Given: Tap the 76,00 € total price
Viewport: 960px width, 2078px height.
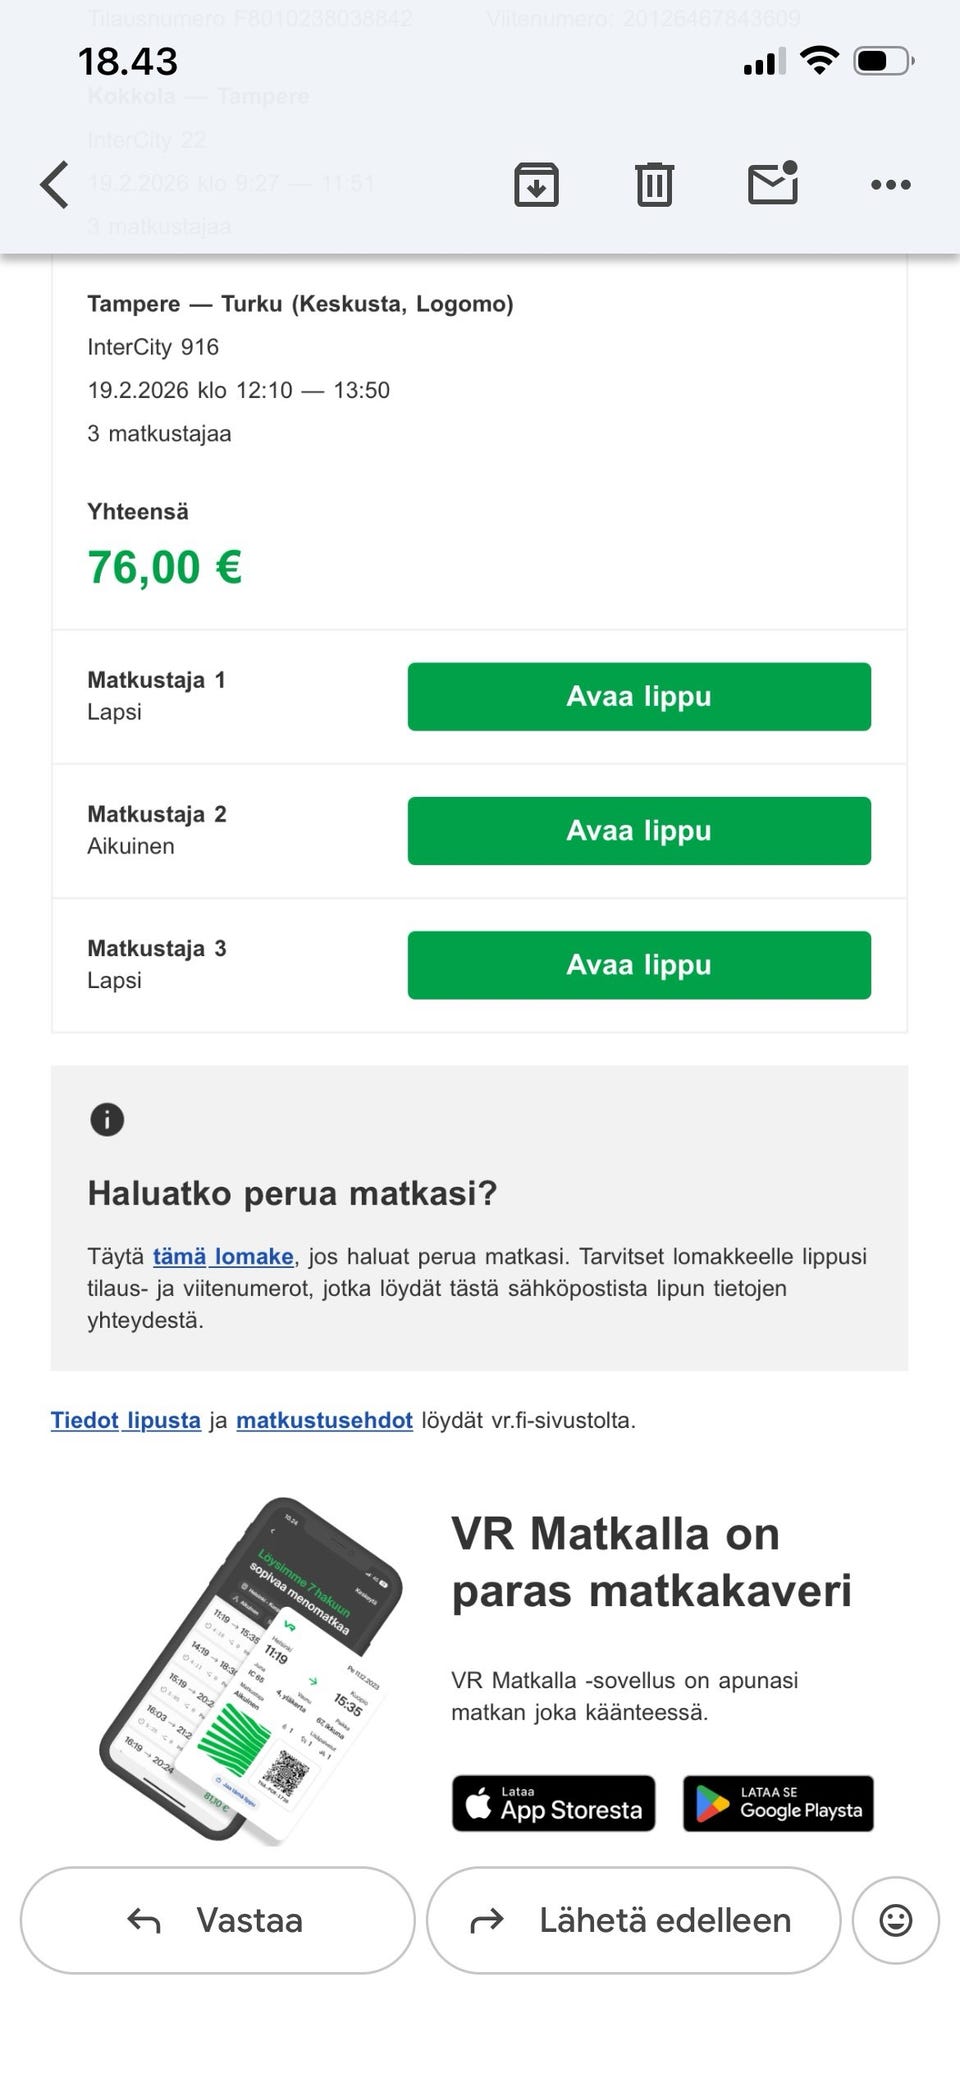Looking at the screenshot, I should [165, 567].
